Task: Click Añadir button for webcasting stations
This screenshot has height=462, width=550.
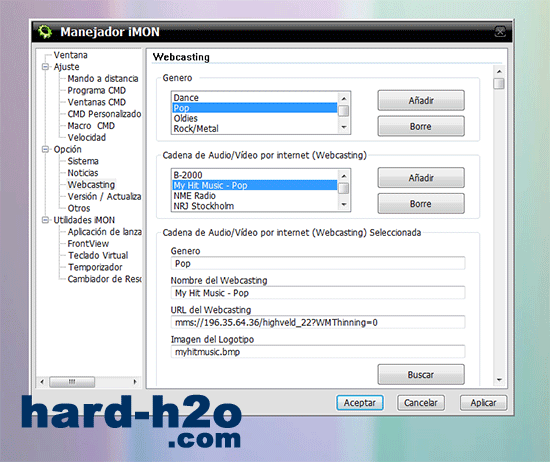Action: (x=421, y=178)
